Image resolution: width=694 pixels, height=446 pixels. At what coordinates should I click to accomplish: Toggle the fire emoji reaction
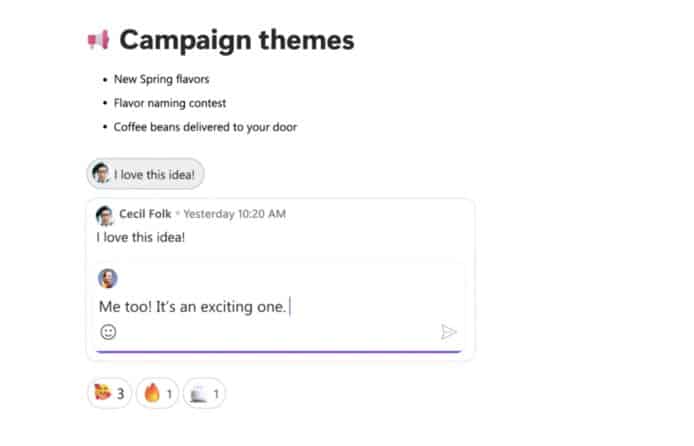[x=158, y=394]
